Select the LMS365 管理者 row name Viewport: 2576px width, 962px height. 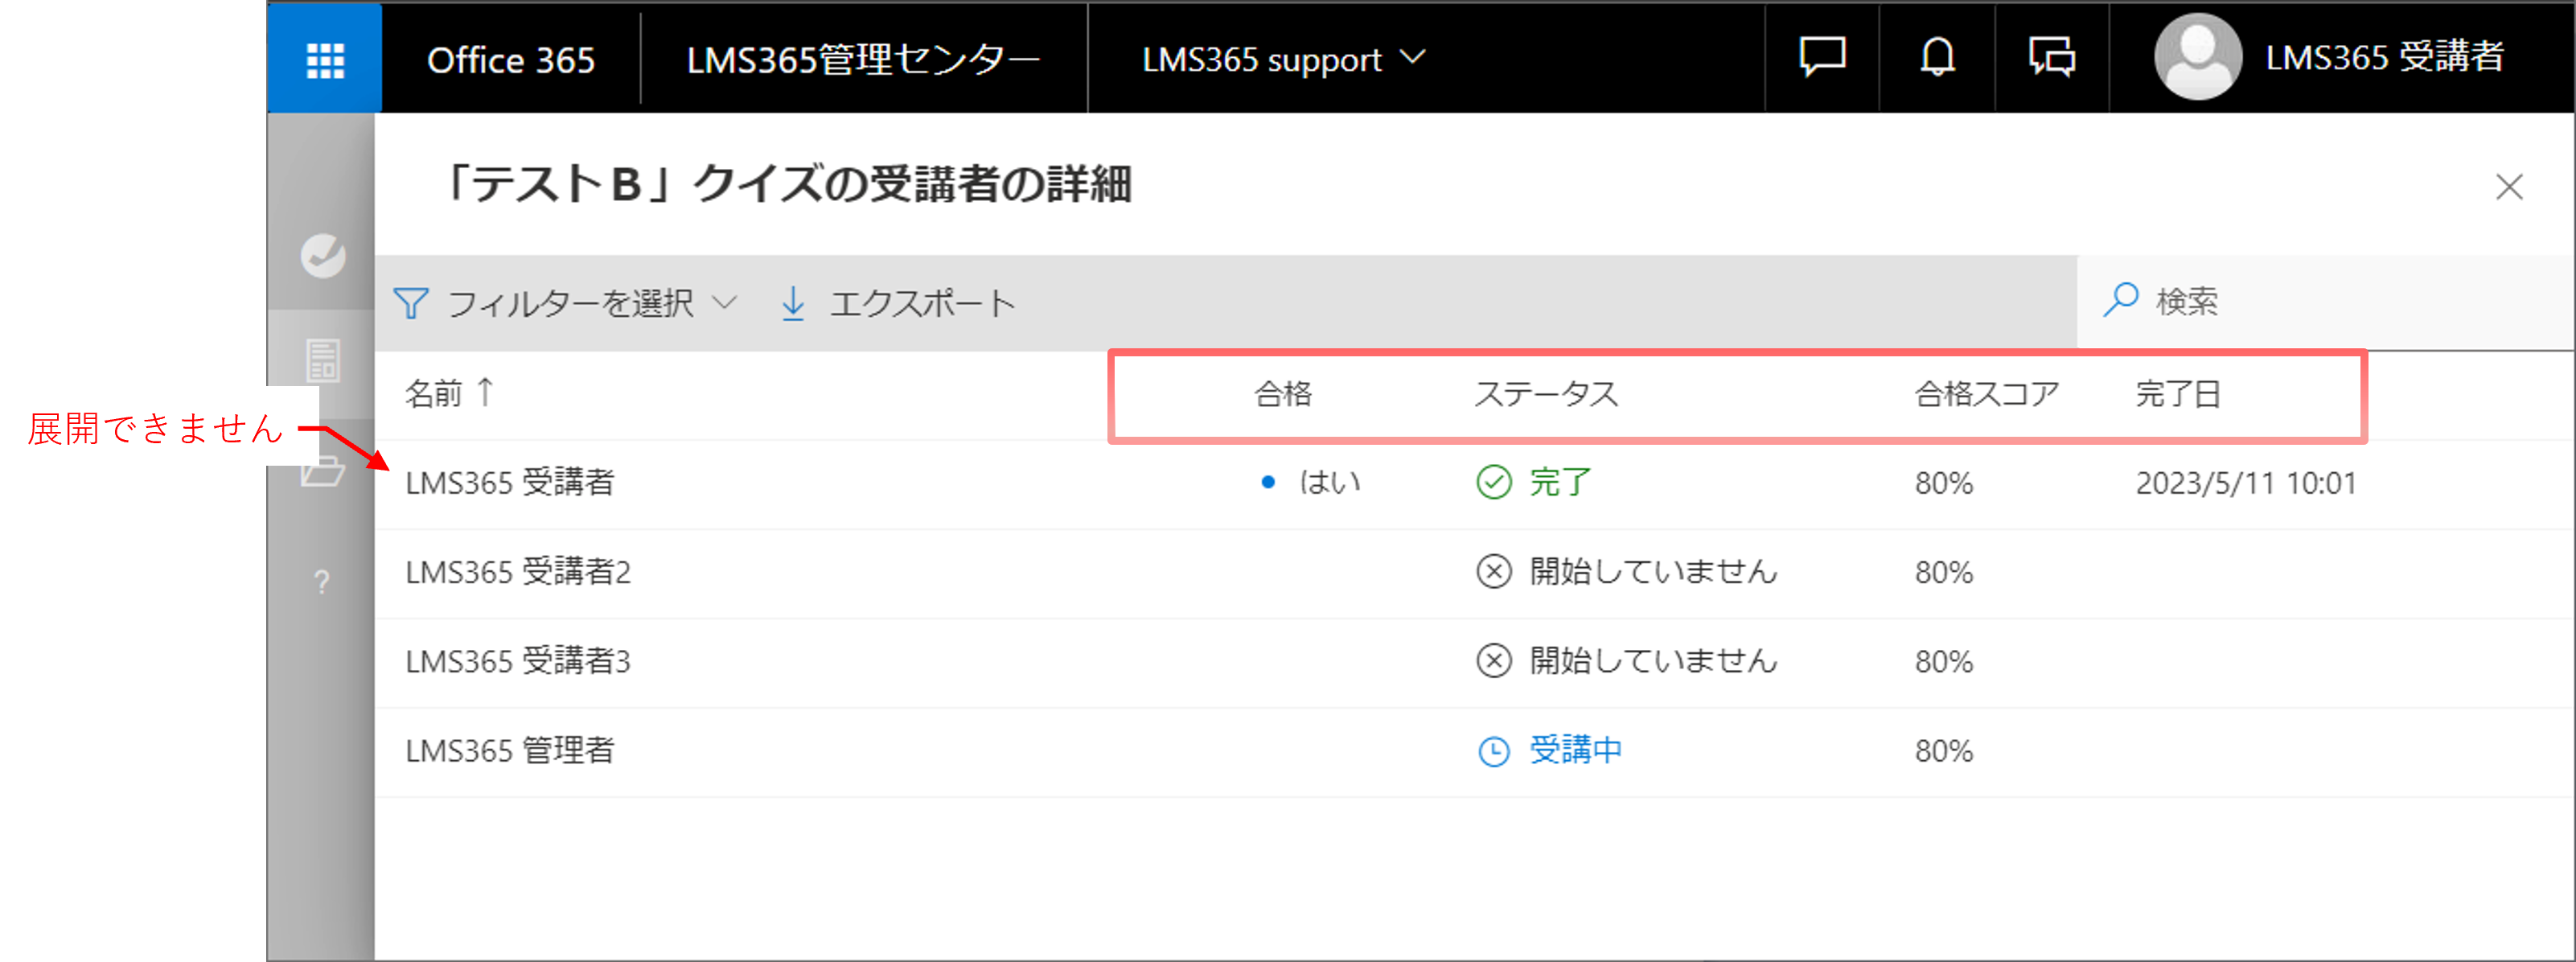point(510,751)
